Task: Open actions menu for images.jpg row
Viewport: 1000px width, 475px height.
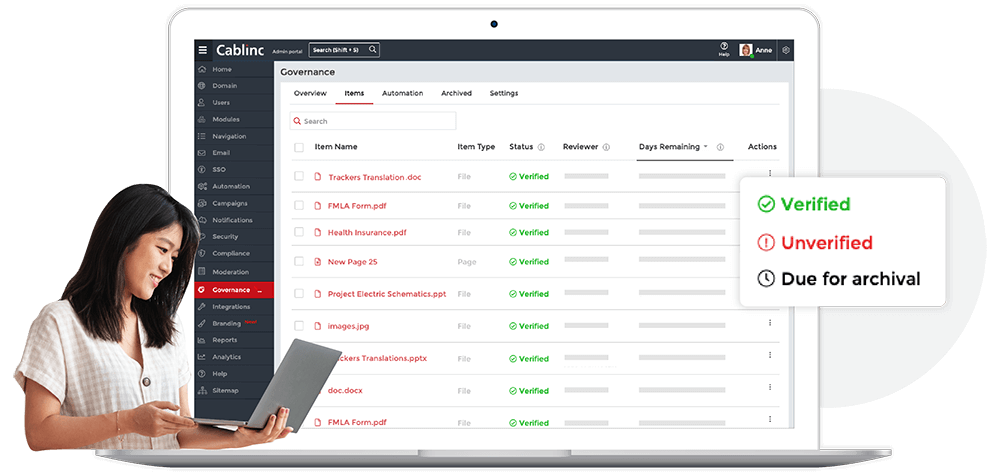Action: tap(770, 323)
